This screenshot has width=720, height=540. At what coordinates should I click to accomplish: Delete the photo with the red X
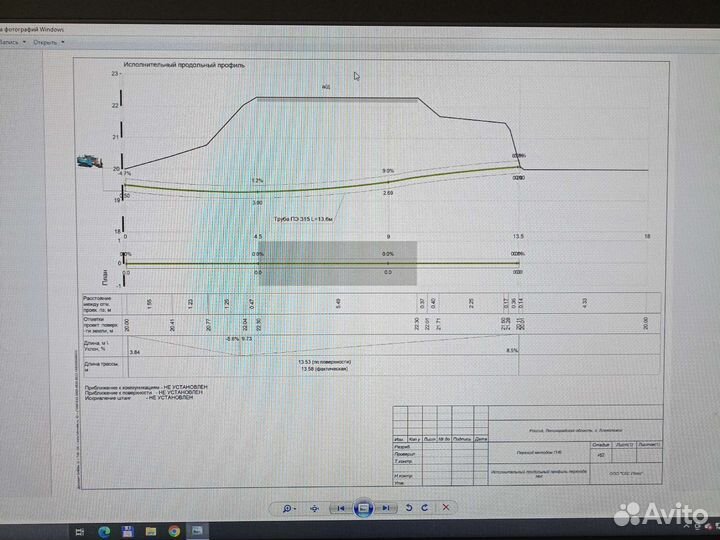pos(448,508)
